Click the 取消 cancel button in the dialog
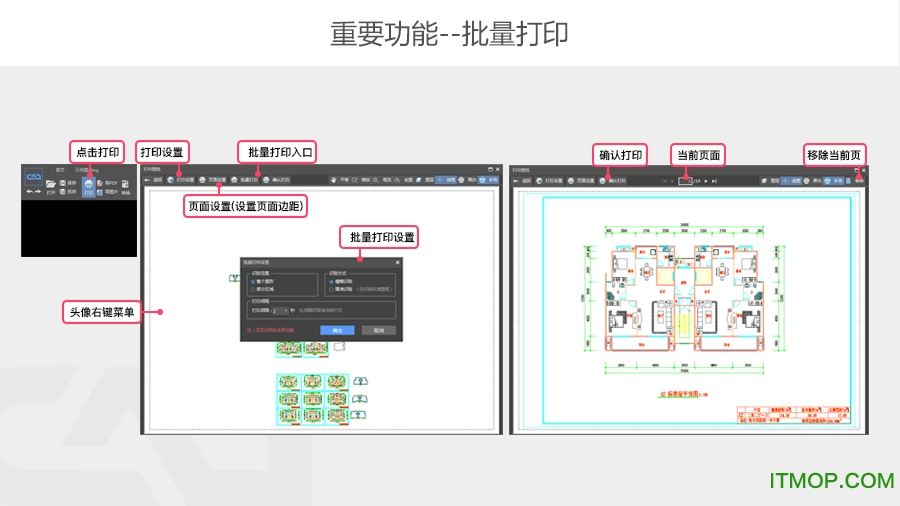Viewport: 900px width, 506px height. coord(379,330)
